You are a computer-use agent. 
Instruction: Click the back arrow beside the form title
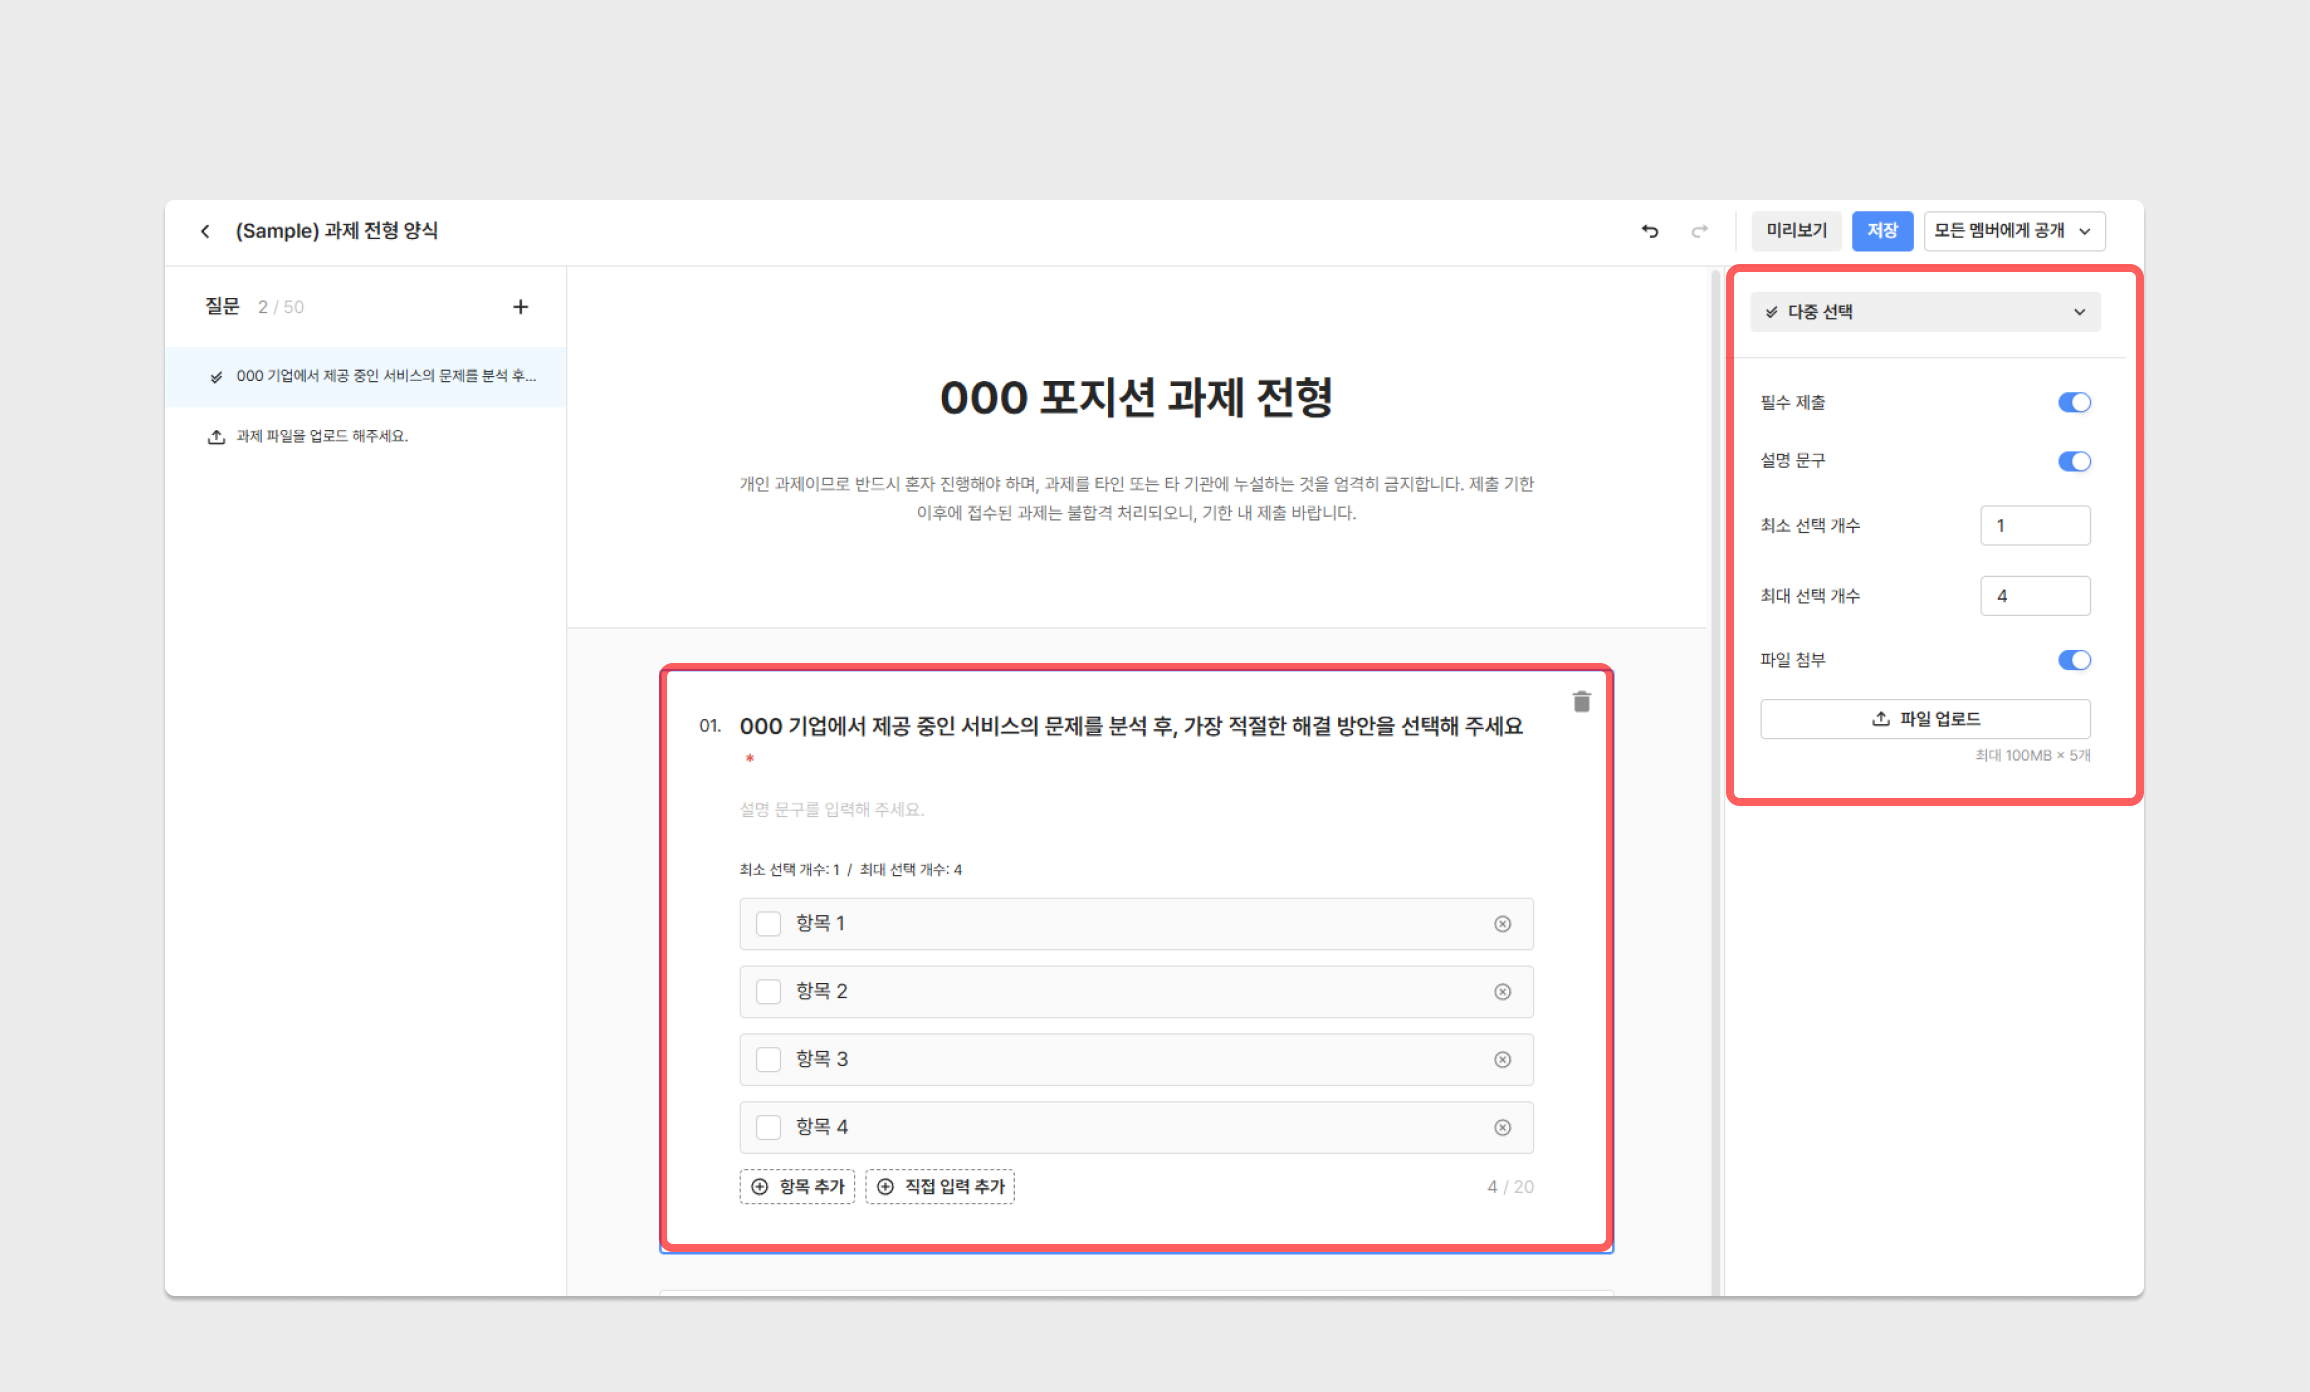tap(205, 231)
